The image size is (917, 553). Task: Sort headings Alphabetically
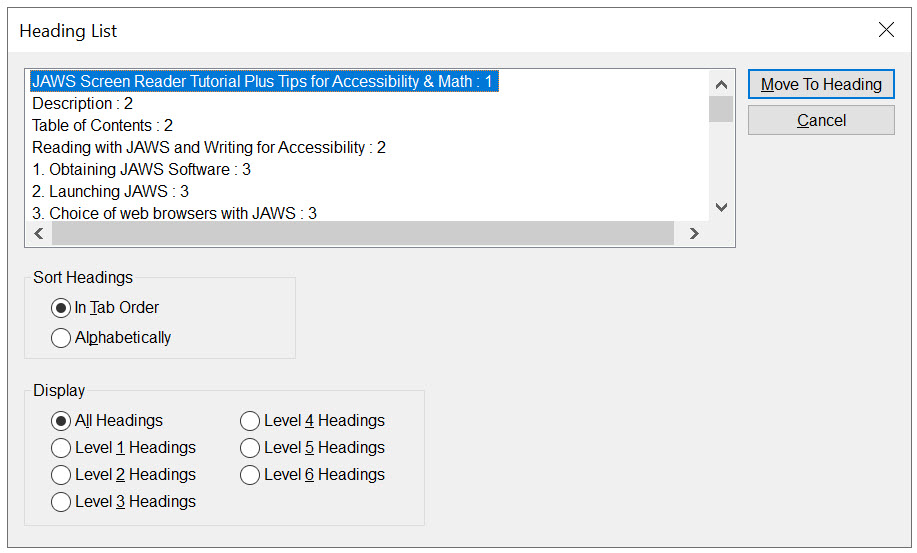[111, 338]
